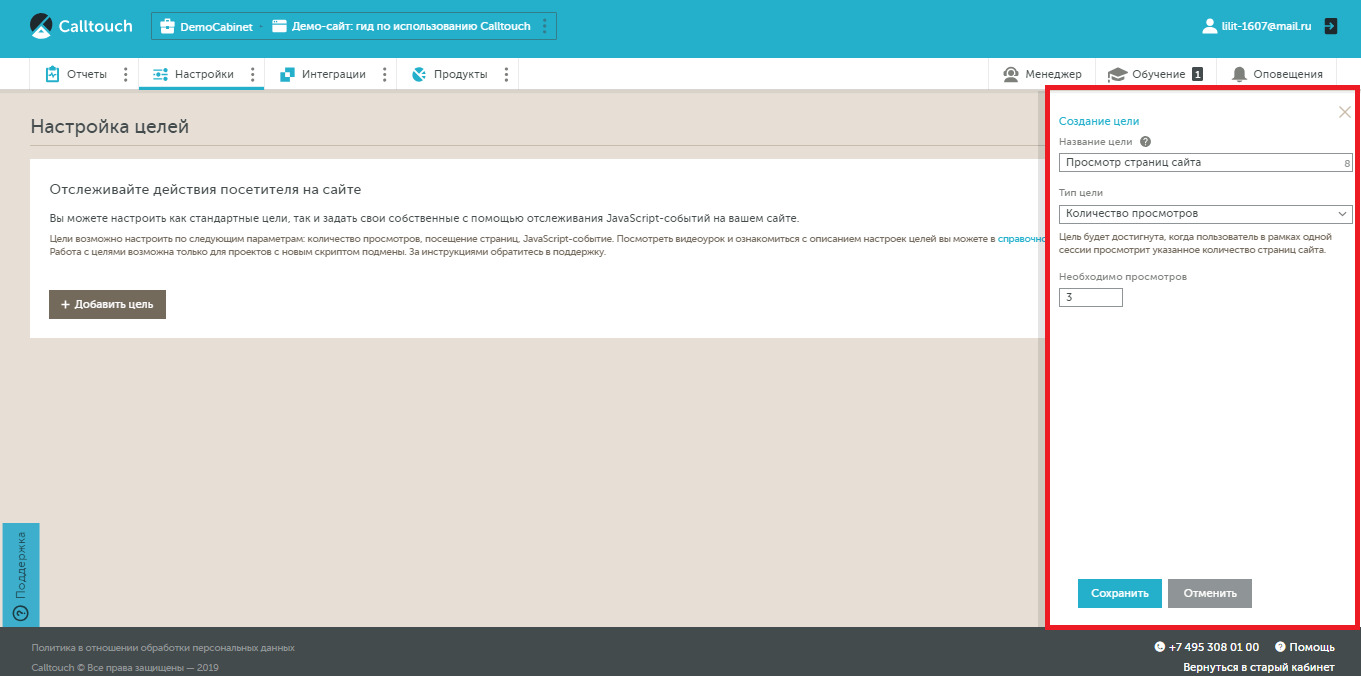Switch to the Продукты tab

coord(450,74)
